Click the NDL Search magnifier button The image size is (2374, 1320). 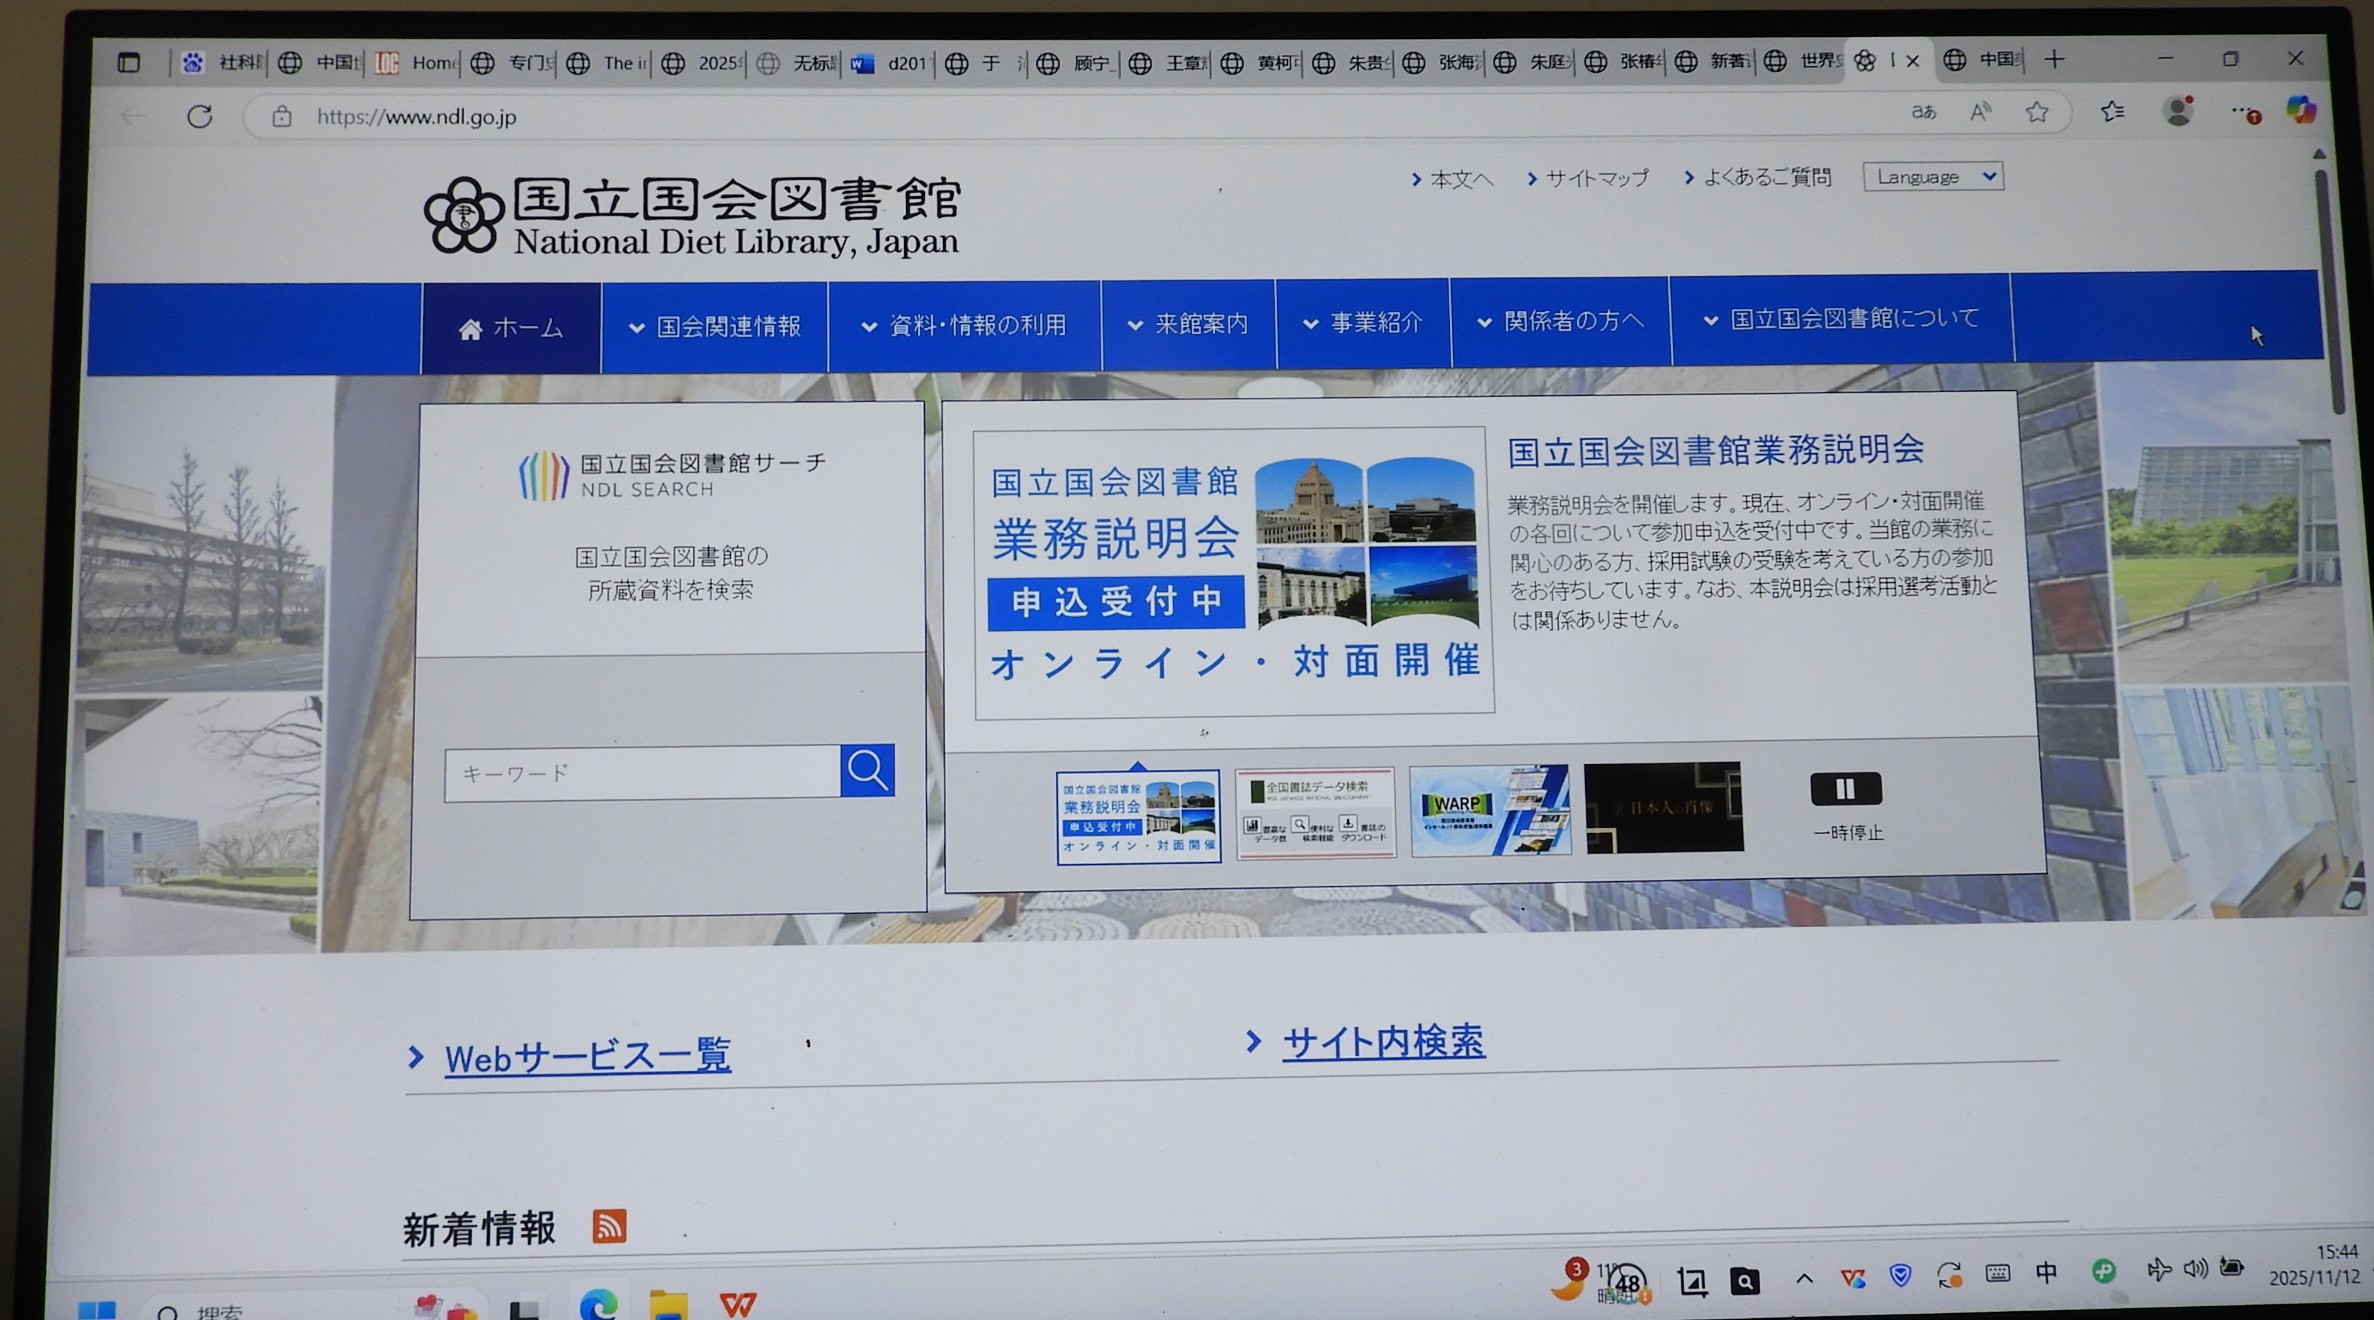[x=866, y=770]
